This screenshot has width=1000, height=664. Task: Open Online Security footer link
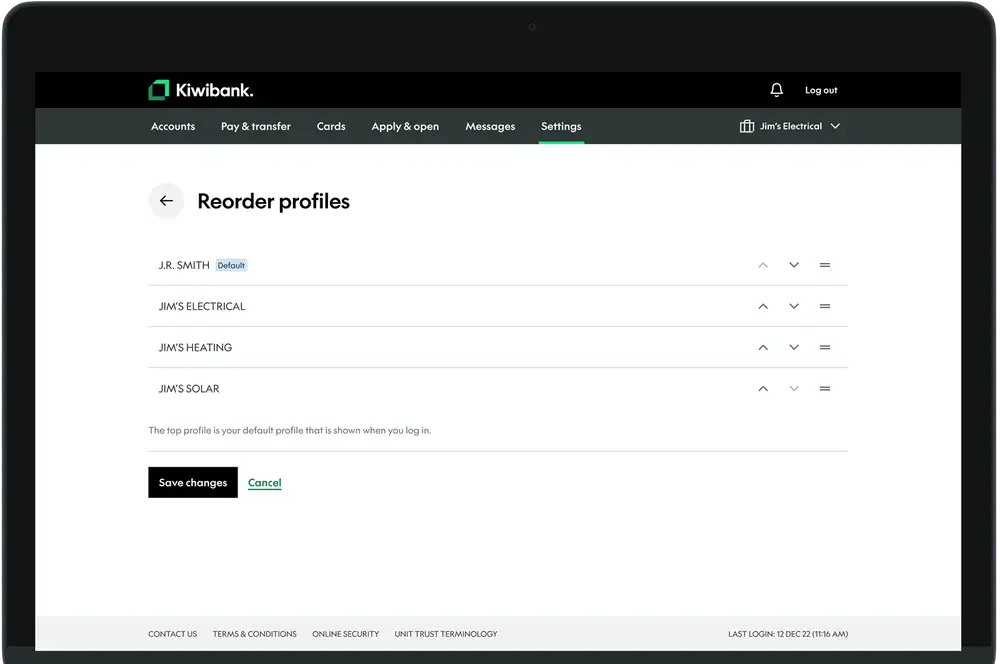point(346,634)
